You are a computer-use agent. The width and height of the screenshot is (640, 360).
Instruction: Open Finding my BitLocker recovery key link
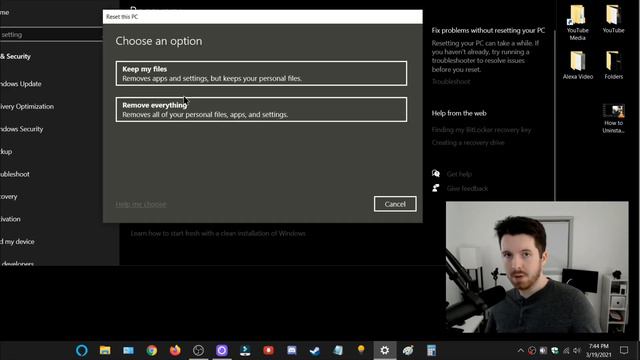point(482,130)
